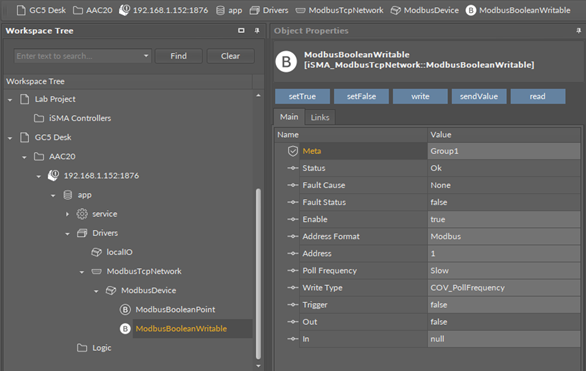Maximize the Workspace Tree panel
The image size is (586, 371).
[241, 31]
